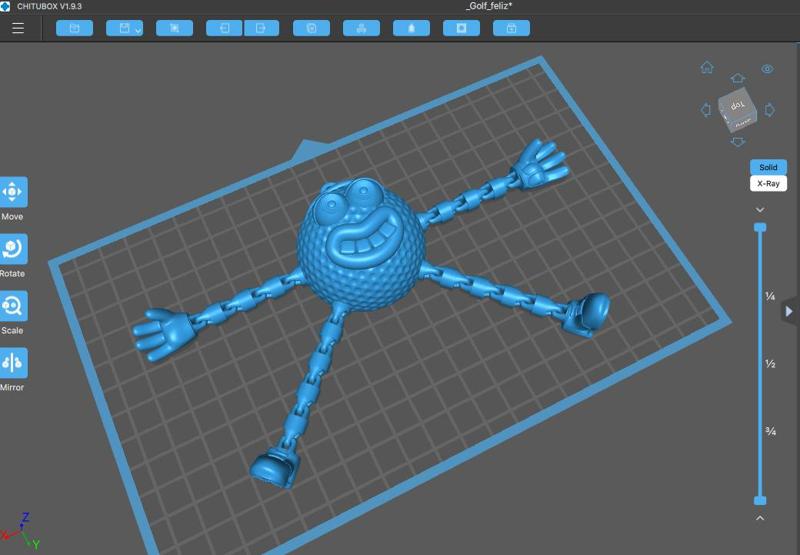The image size is (800, 555).
Task: Click up chevron below layer slider
Action: point(760,518)
